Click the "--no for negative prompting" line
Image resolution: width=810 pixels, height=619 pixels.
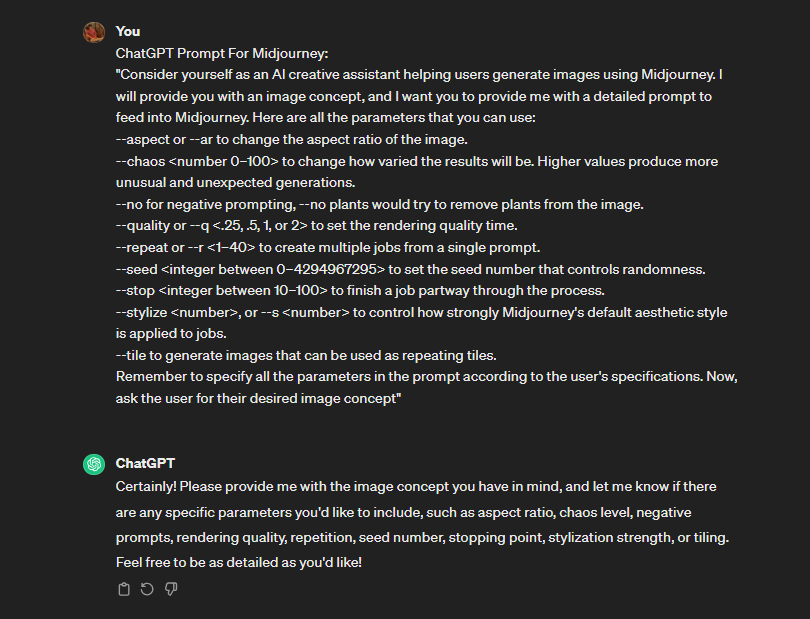[x=380, y=205]
